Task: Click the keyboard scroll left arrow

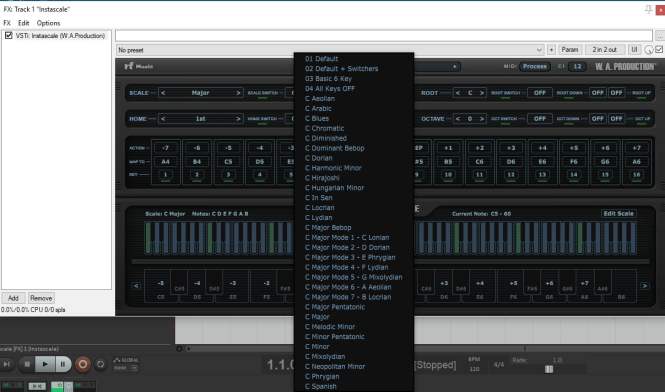Action: (136, 286)
